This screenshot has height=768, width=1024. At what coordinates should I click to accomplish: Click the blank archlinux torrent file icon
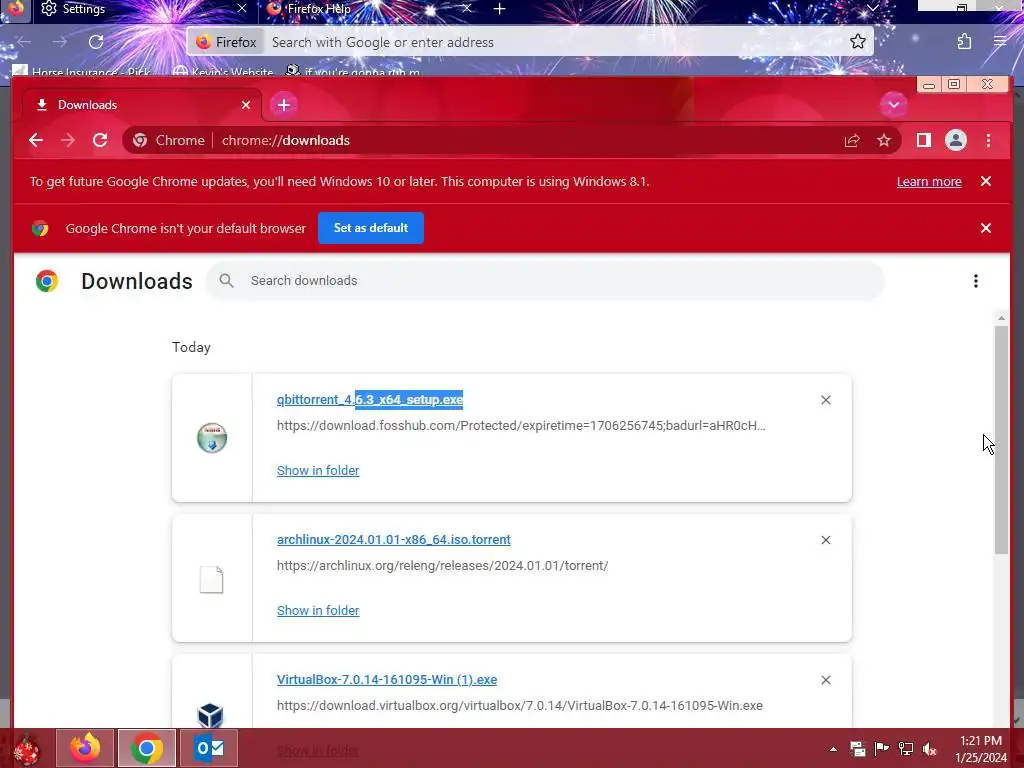212,579
